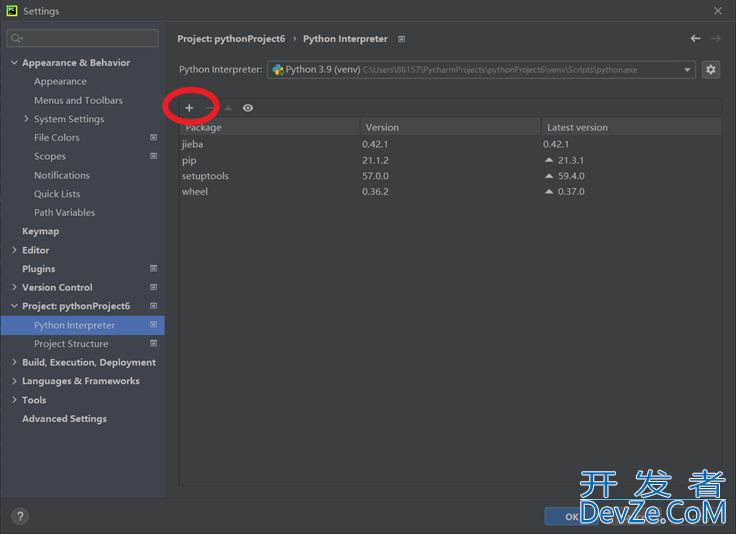Select the jieba package row

click(451, 144)
